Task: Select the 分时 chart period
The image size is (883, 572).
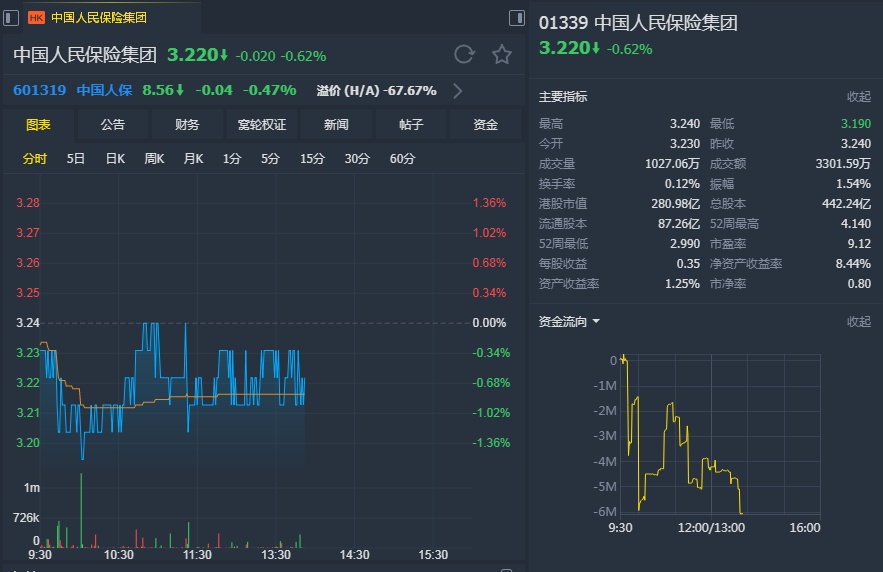Action: click(34, 159)
